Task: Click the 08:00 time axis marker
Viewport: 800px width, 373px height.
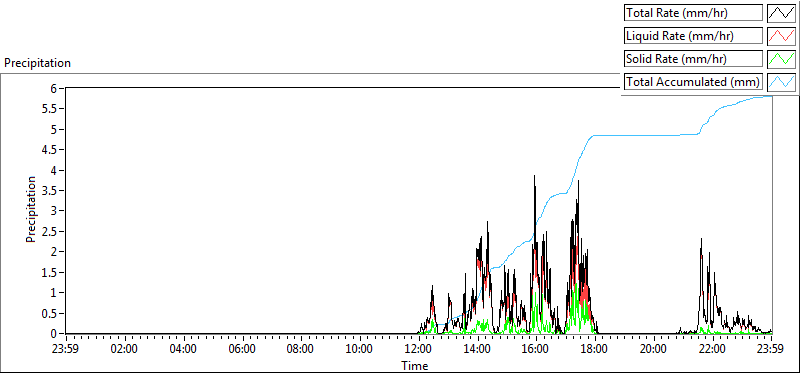Action: click(x=301, y=350)
